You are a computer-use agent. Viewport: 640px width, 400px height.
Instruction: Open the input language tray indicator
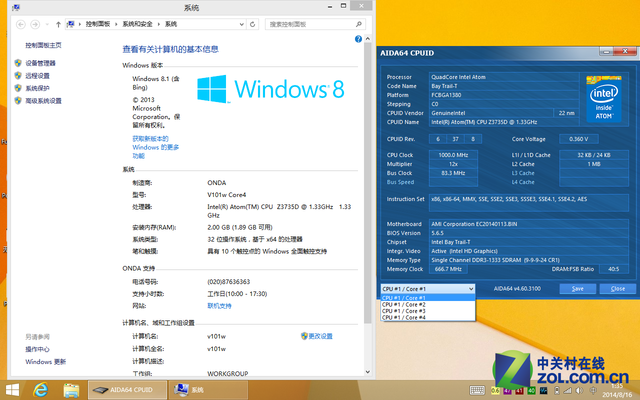tap(593, 391)
